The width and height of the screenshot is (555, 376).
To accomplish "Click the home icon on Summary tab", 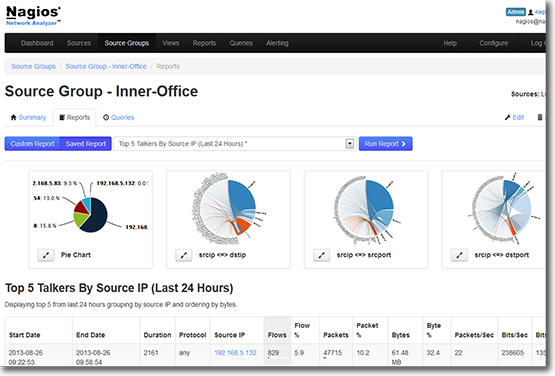I will point(13,117).
